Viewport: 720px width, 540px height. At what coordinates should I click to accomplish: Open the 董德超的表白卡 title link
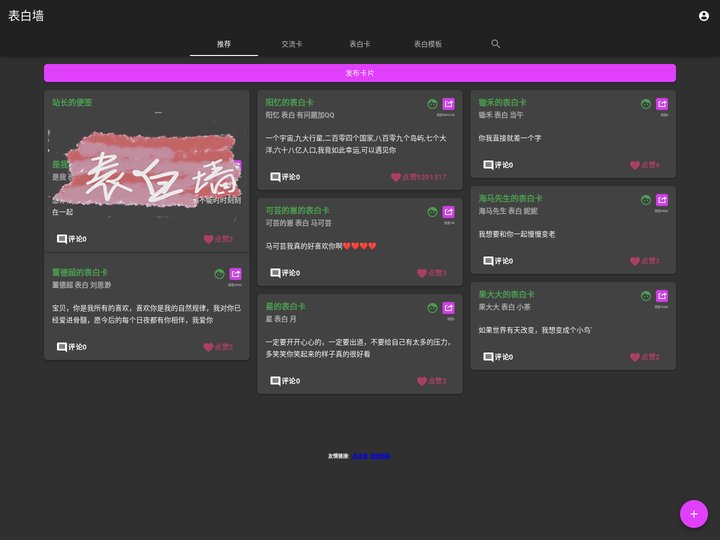pyautogui.click(x=80, y=272)
